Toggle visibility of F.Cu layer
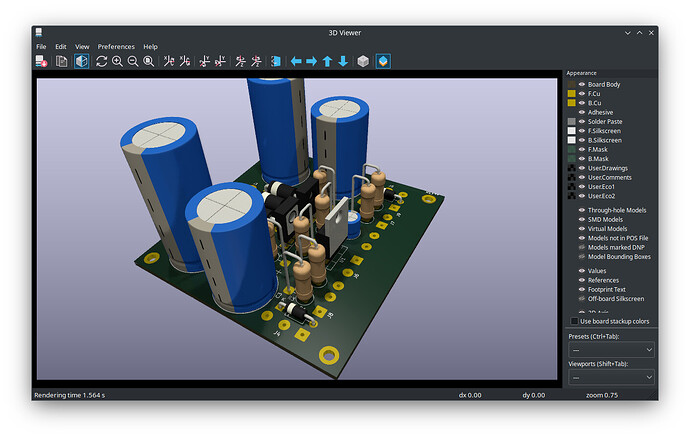 pos(582,93)
